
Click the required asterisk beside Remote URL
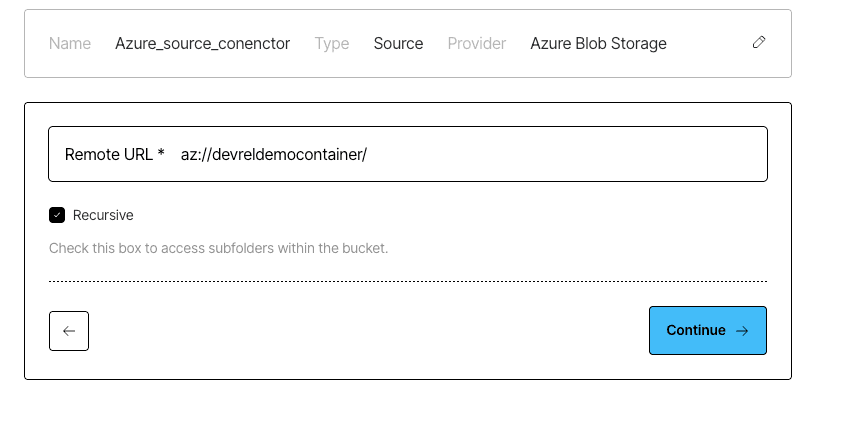point(161,152)
